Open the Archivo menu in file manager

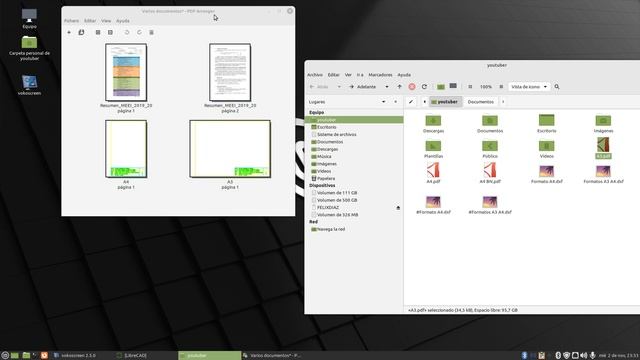[315, 75]
